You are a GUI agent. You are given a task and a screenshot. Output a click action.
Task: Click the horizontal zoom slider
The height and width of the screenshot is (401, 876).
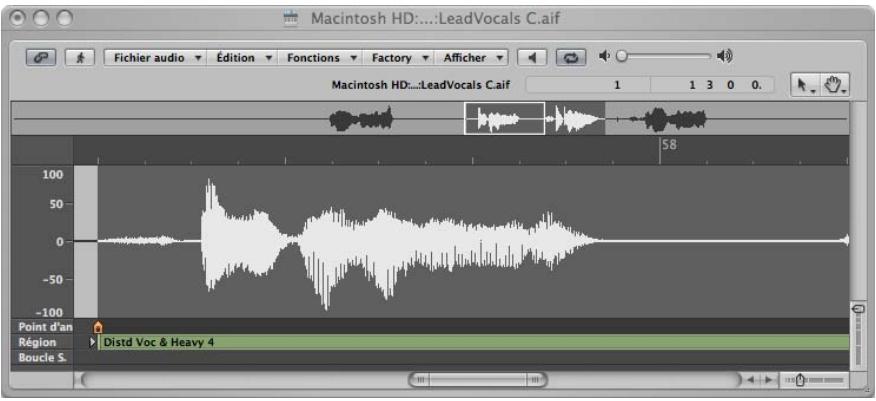[x=814, y=380]
